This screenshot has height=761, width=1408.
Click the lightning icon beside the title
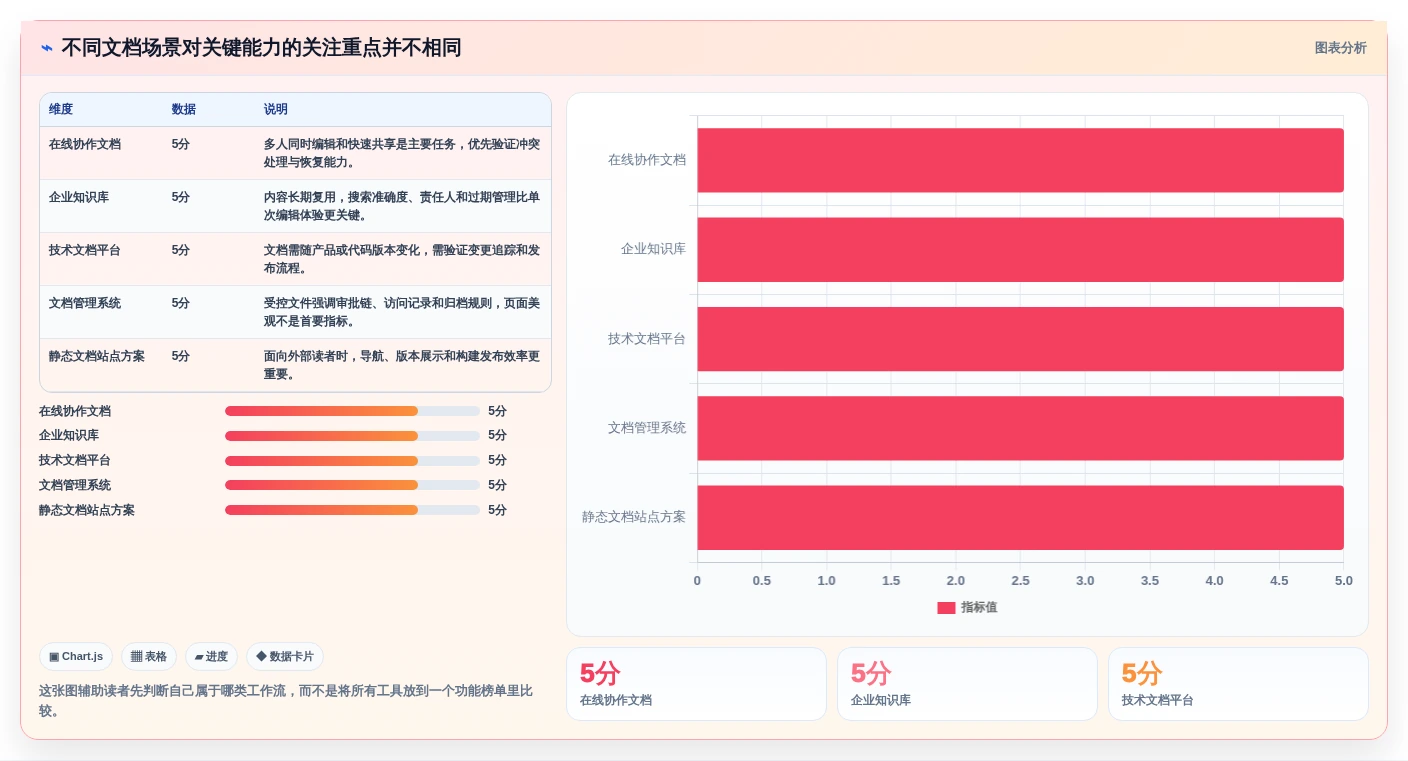47,48
